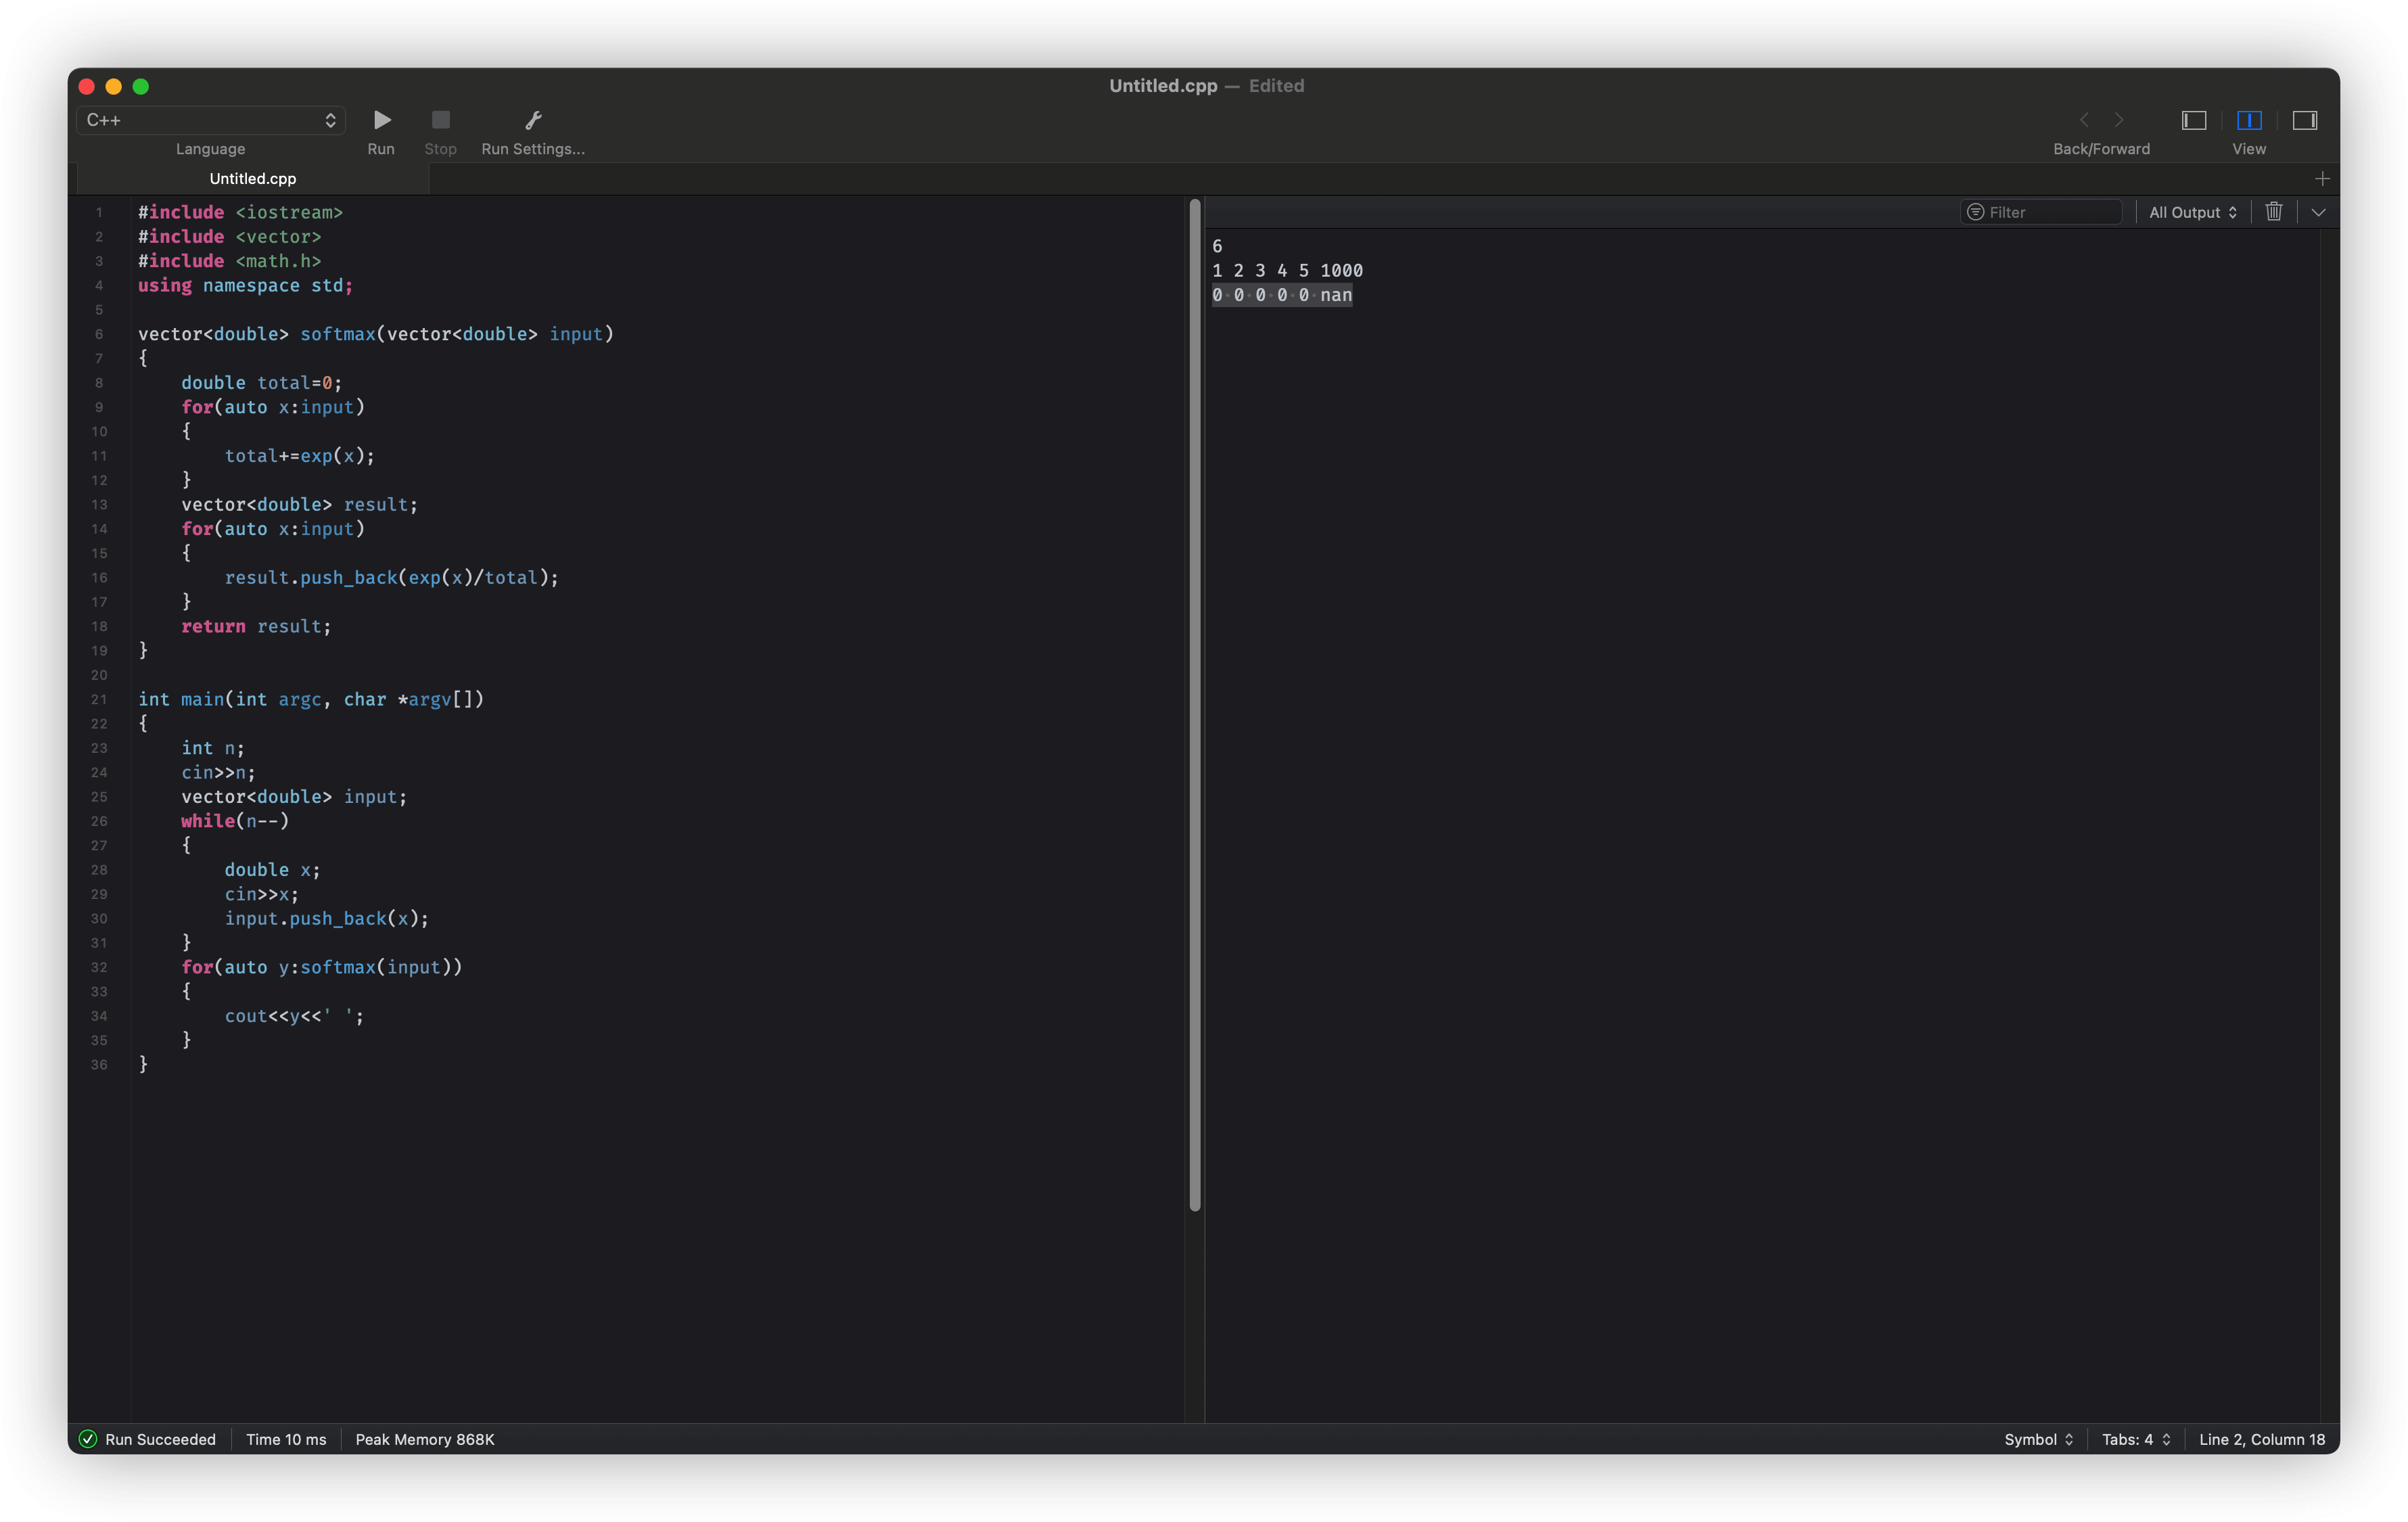
Task: Click the editor vertical scrollbar
Action: [x=1194, y=705]
